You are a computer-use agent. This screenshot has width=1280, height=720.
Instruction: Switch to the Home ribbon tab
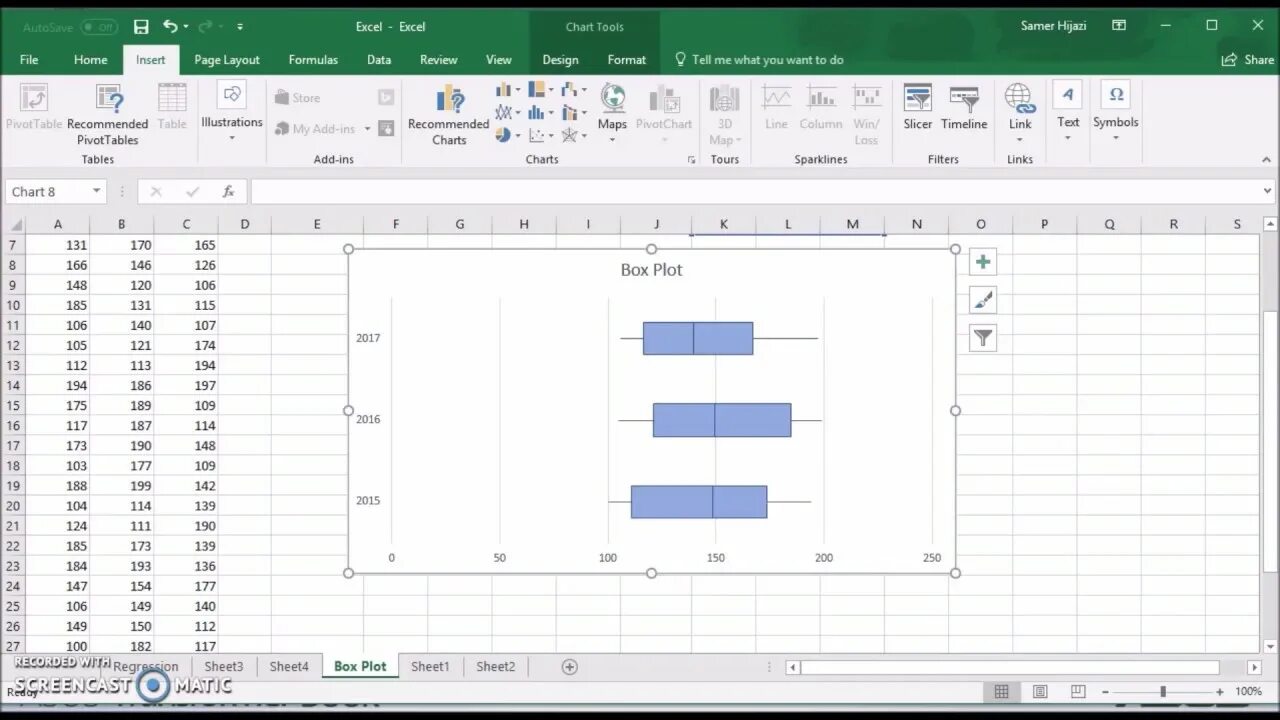(x=90, y=60)
